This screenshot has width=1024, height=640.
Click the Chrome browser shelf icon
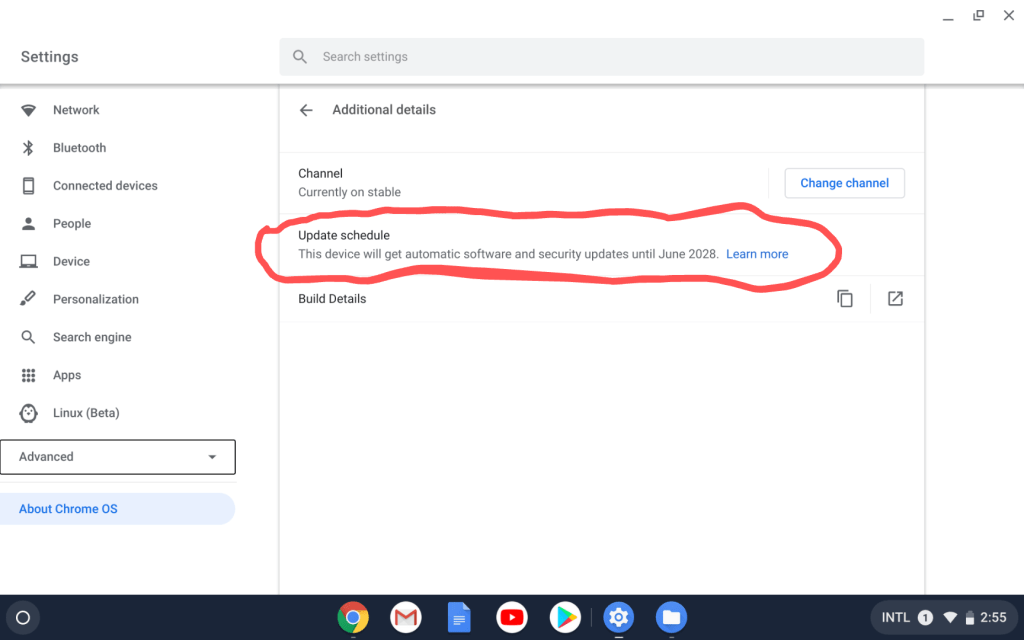[352, 617]
